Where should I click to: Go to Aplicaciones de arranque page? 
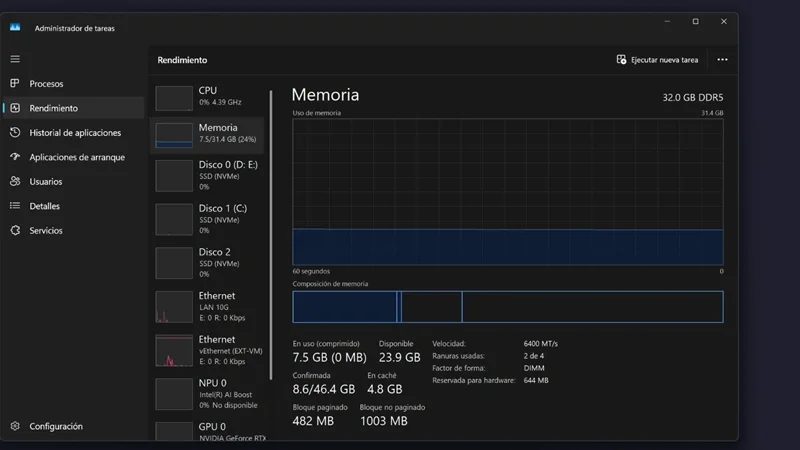coord(77,157)
